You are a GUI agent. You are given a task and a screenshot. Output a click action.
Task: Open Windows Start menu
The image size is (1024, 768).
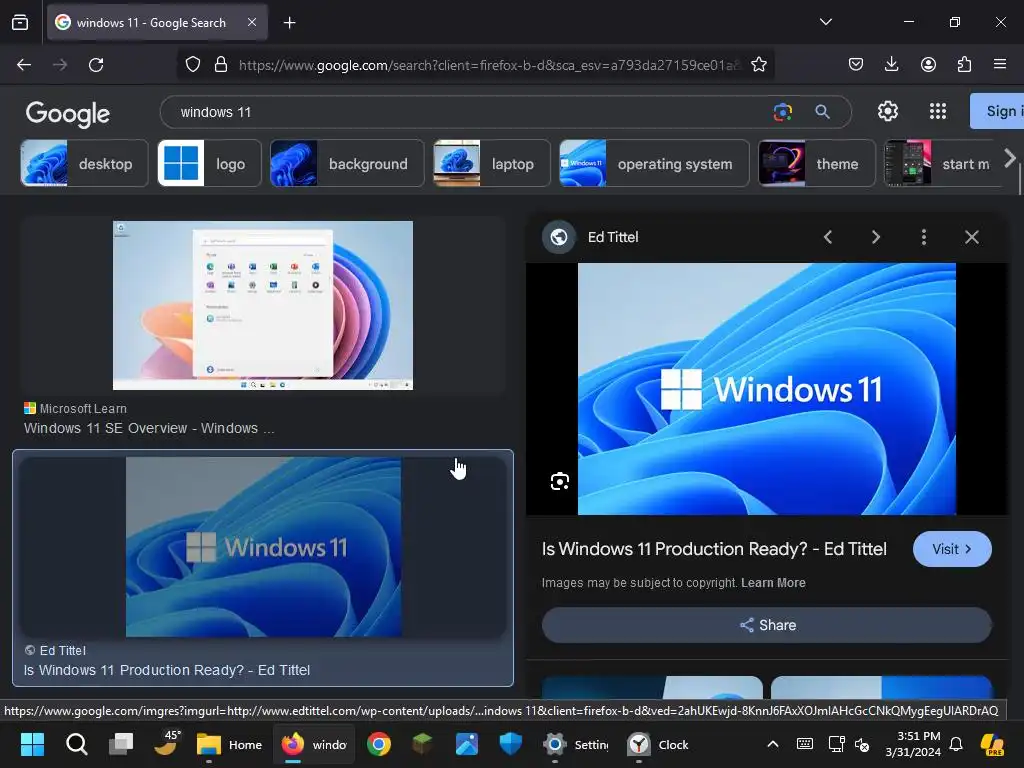(x=32, y=744)
